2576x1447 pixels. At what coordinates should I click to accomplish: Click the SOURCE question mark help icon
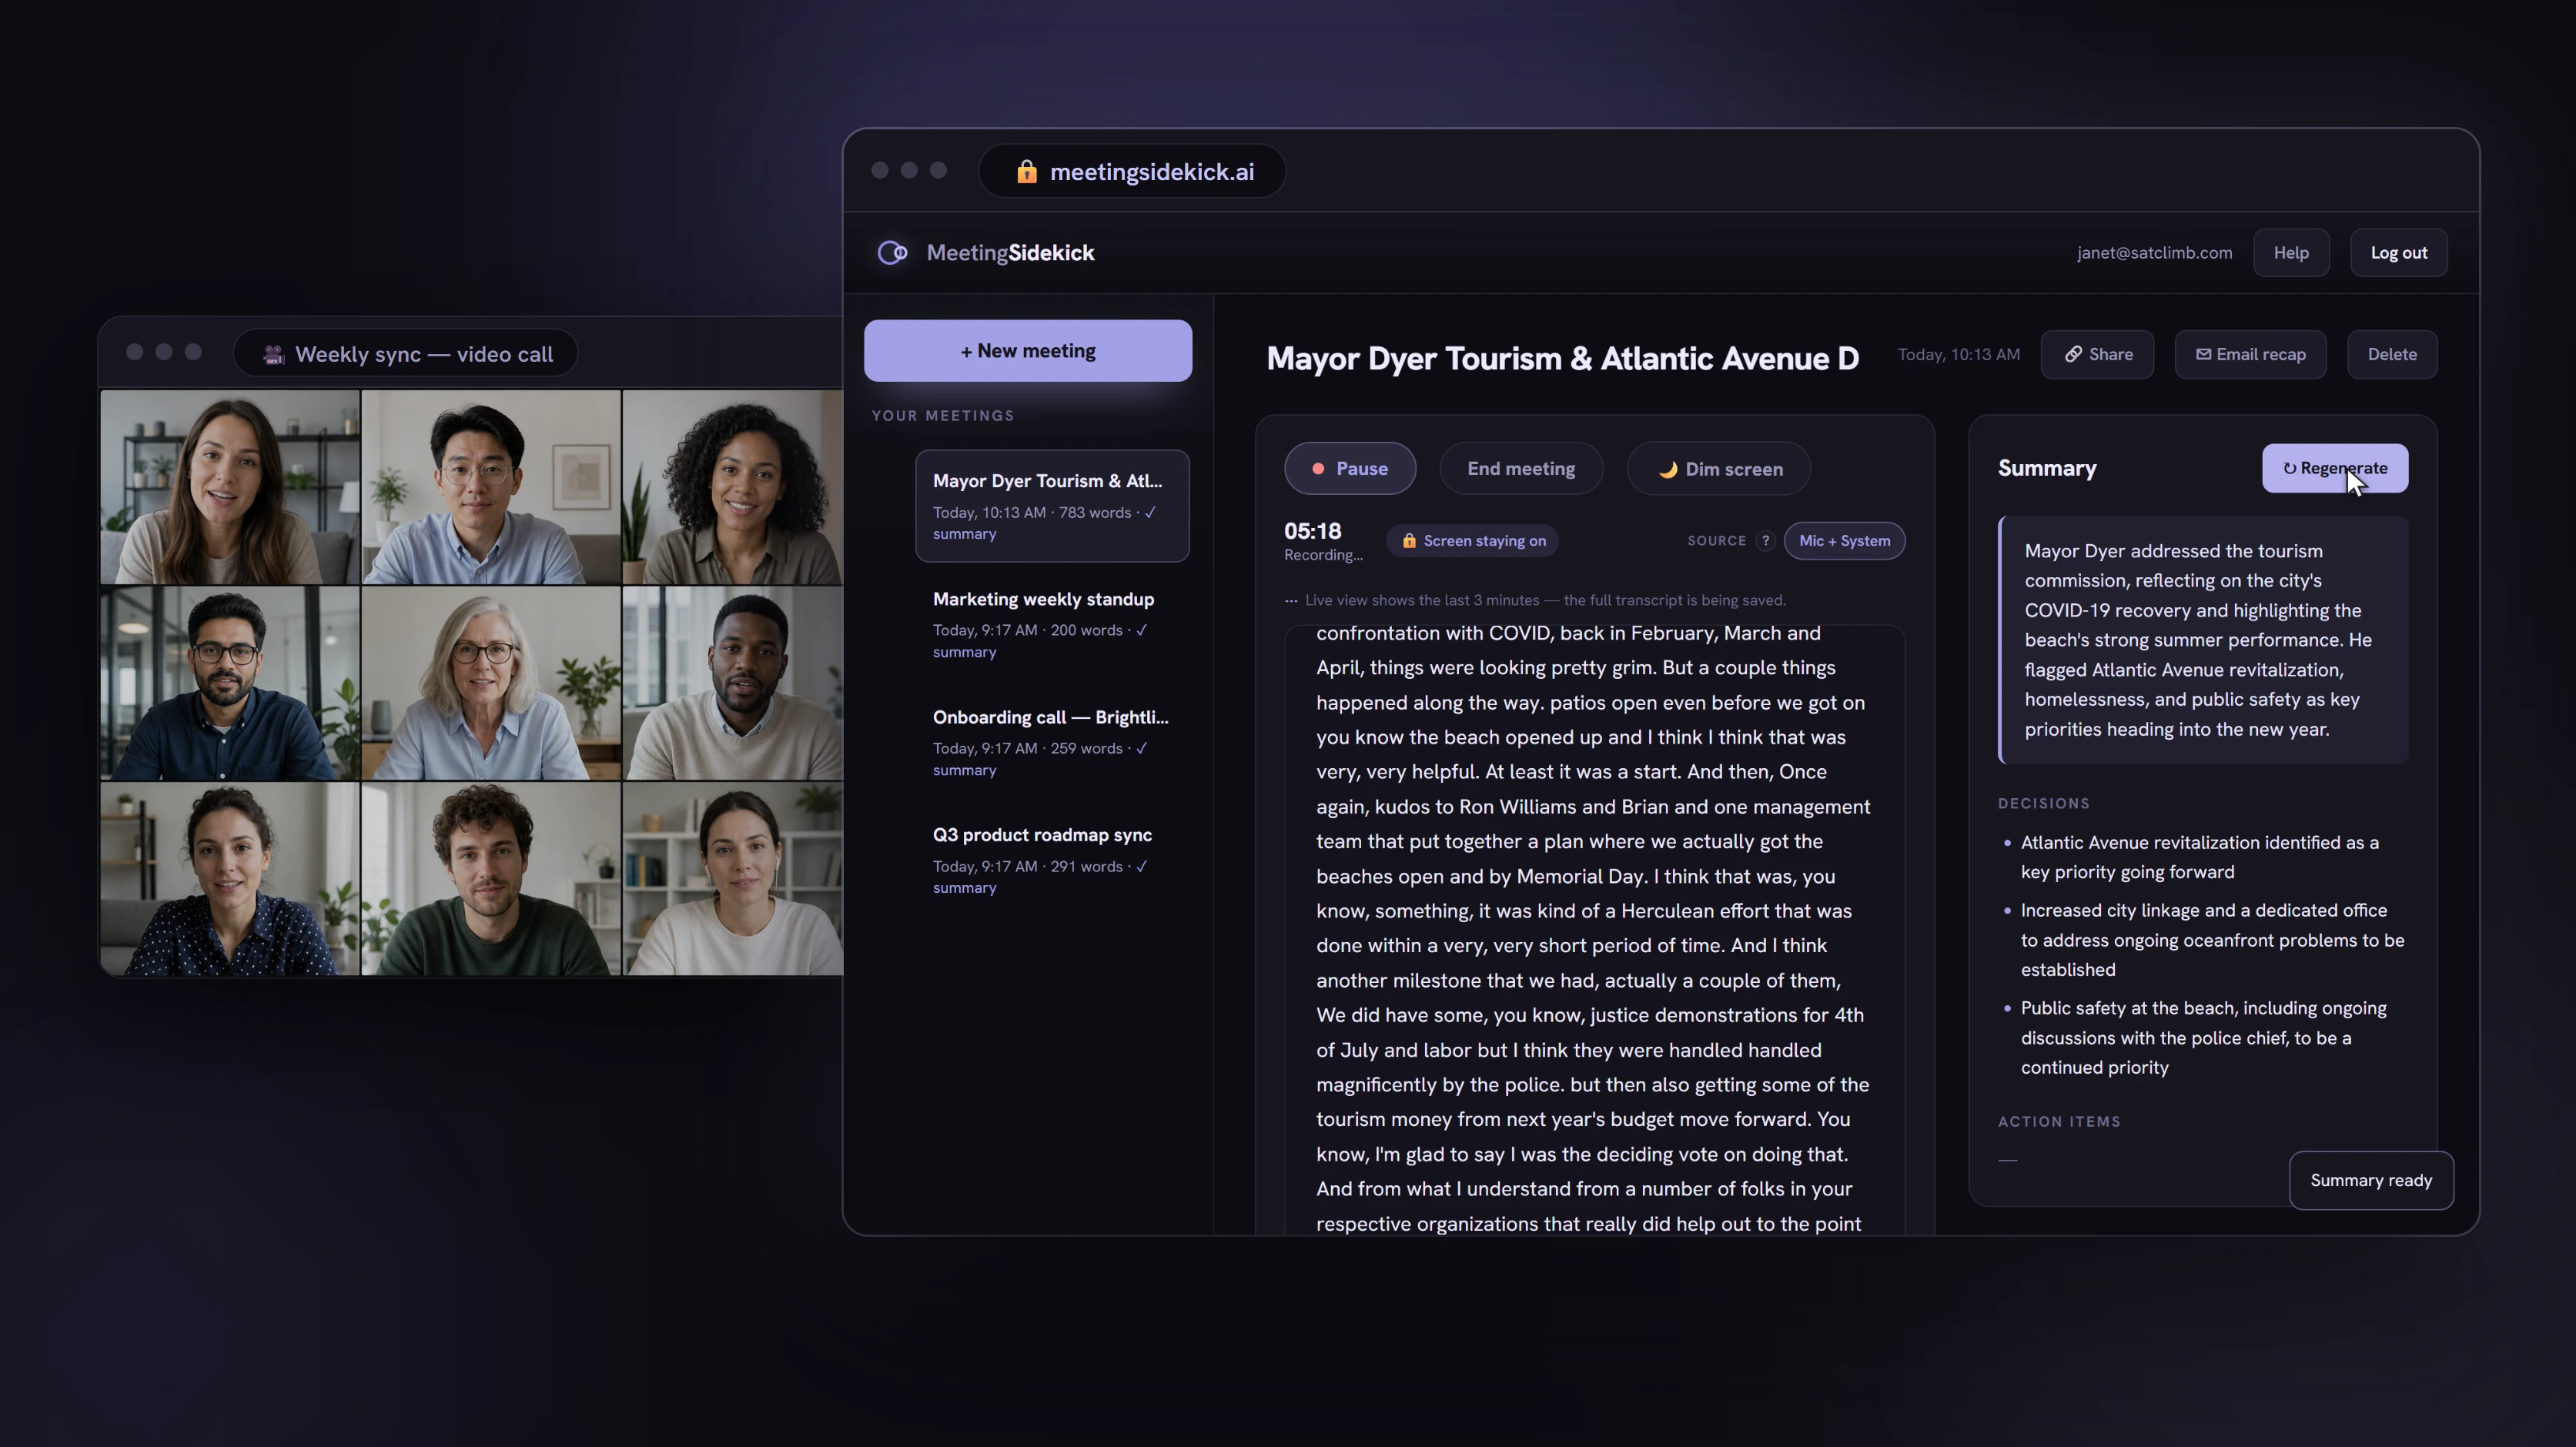(x=1765, y=541)
